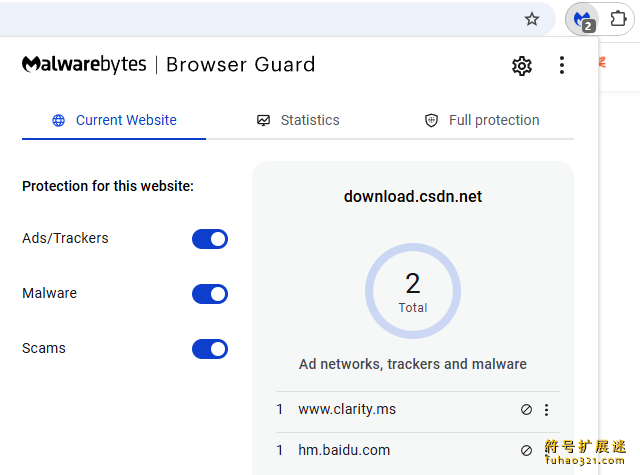Image resolution: width=640 pixels, height=475 pixels.
Task: Click the Full protection shield icon
Action: 431,120
